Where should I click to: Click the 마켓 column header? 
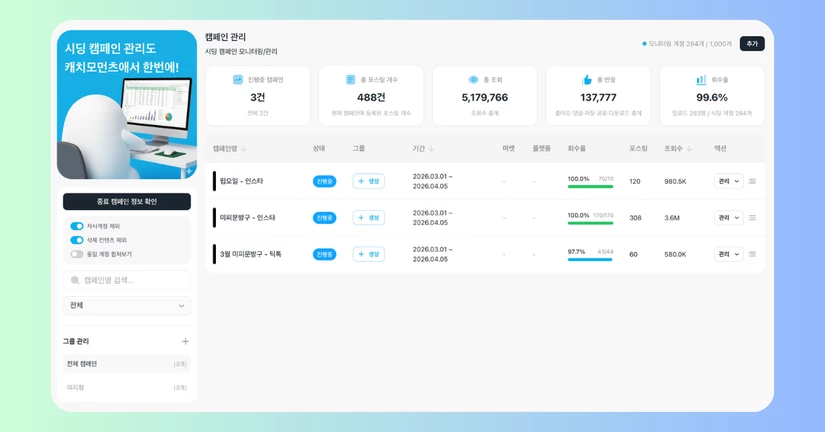(508, 149)
